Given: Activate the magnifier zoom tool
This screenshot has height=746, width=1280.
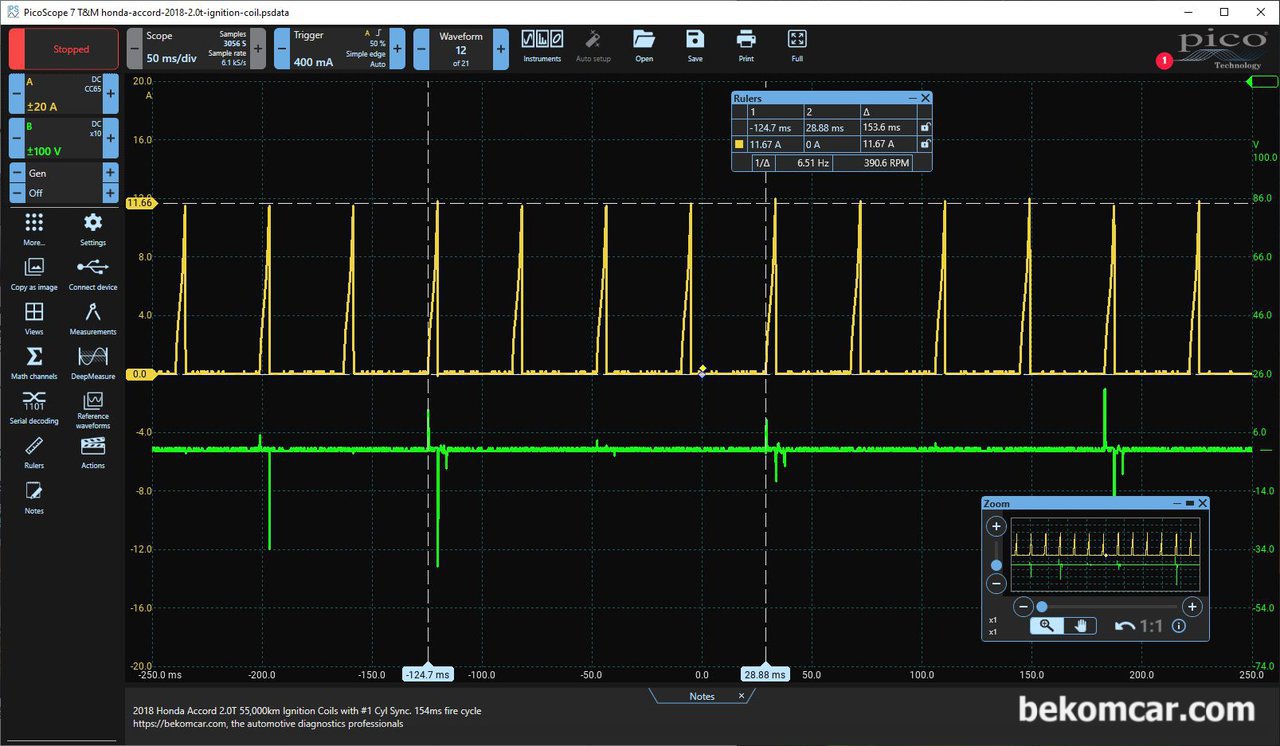Looking at the screenshot, I should tap(1047, 626).
